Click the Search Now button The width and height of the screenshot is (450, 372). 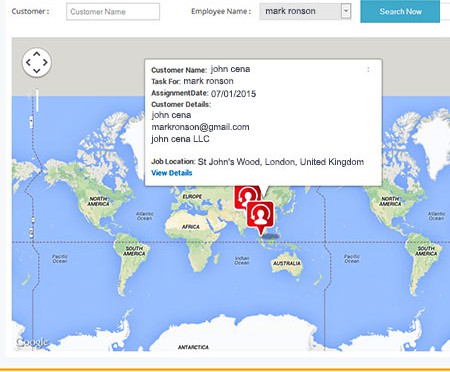point(400,11)
